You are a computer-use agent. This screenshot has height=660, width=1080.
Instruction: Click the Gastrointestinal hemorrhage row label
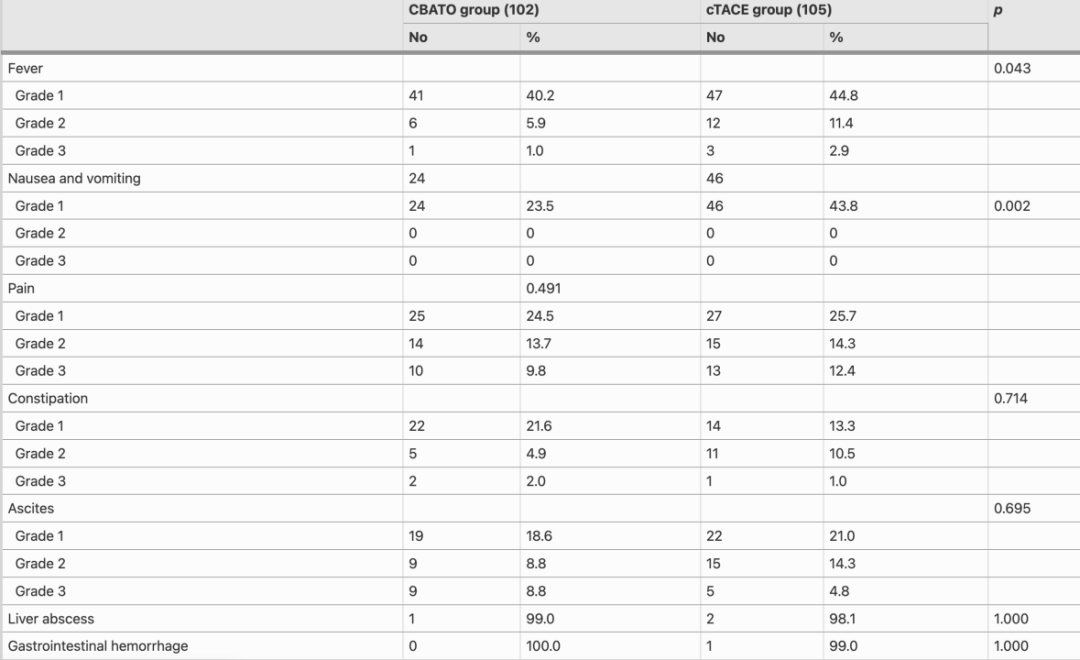(98, 646)
